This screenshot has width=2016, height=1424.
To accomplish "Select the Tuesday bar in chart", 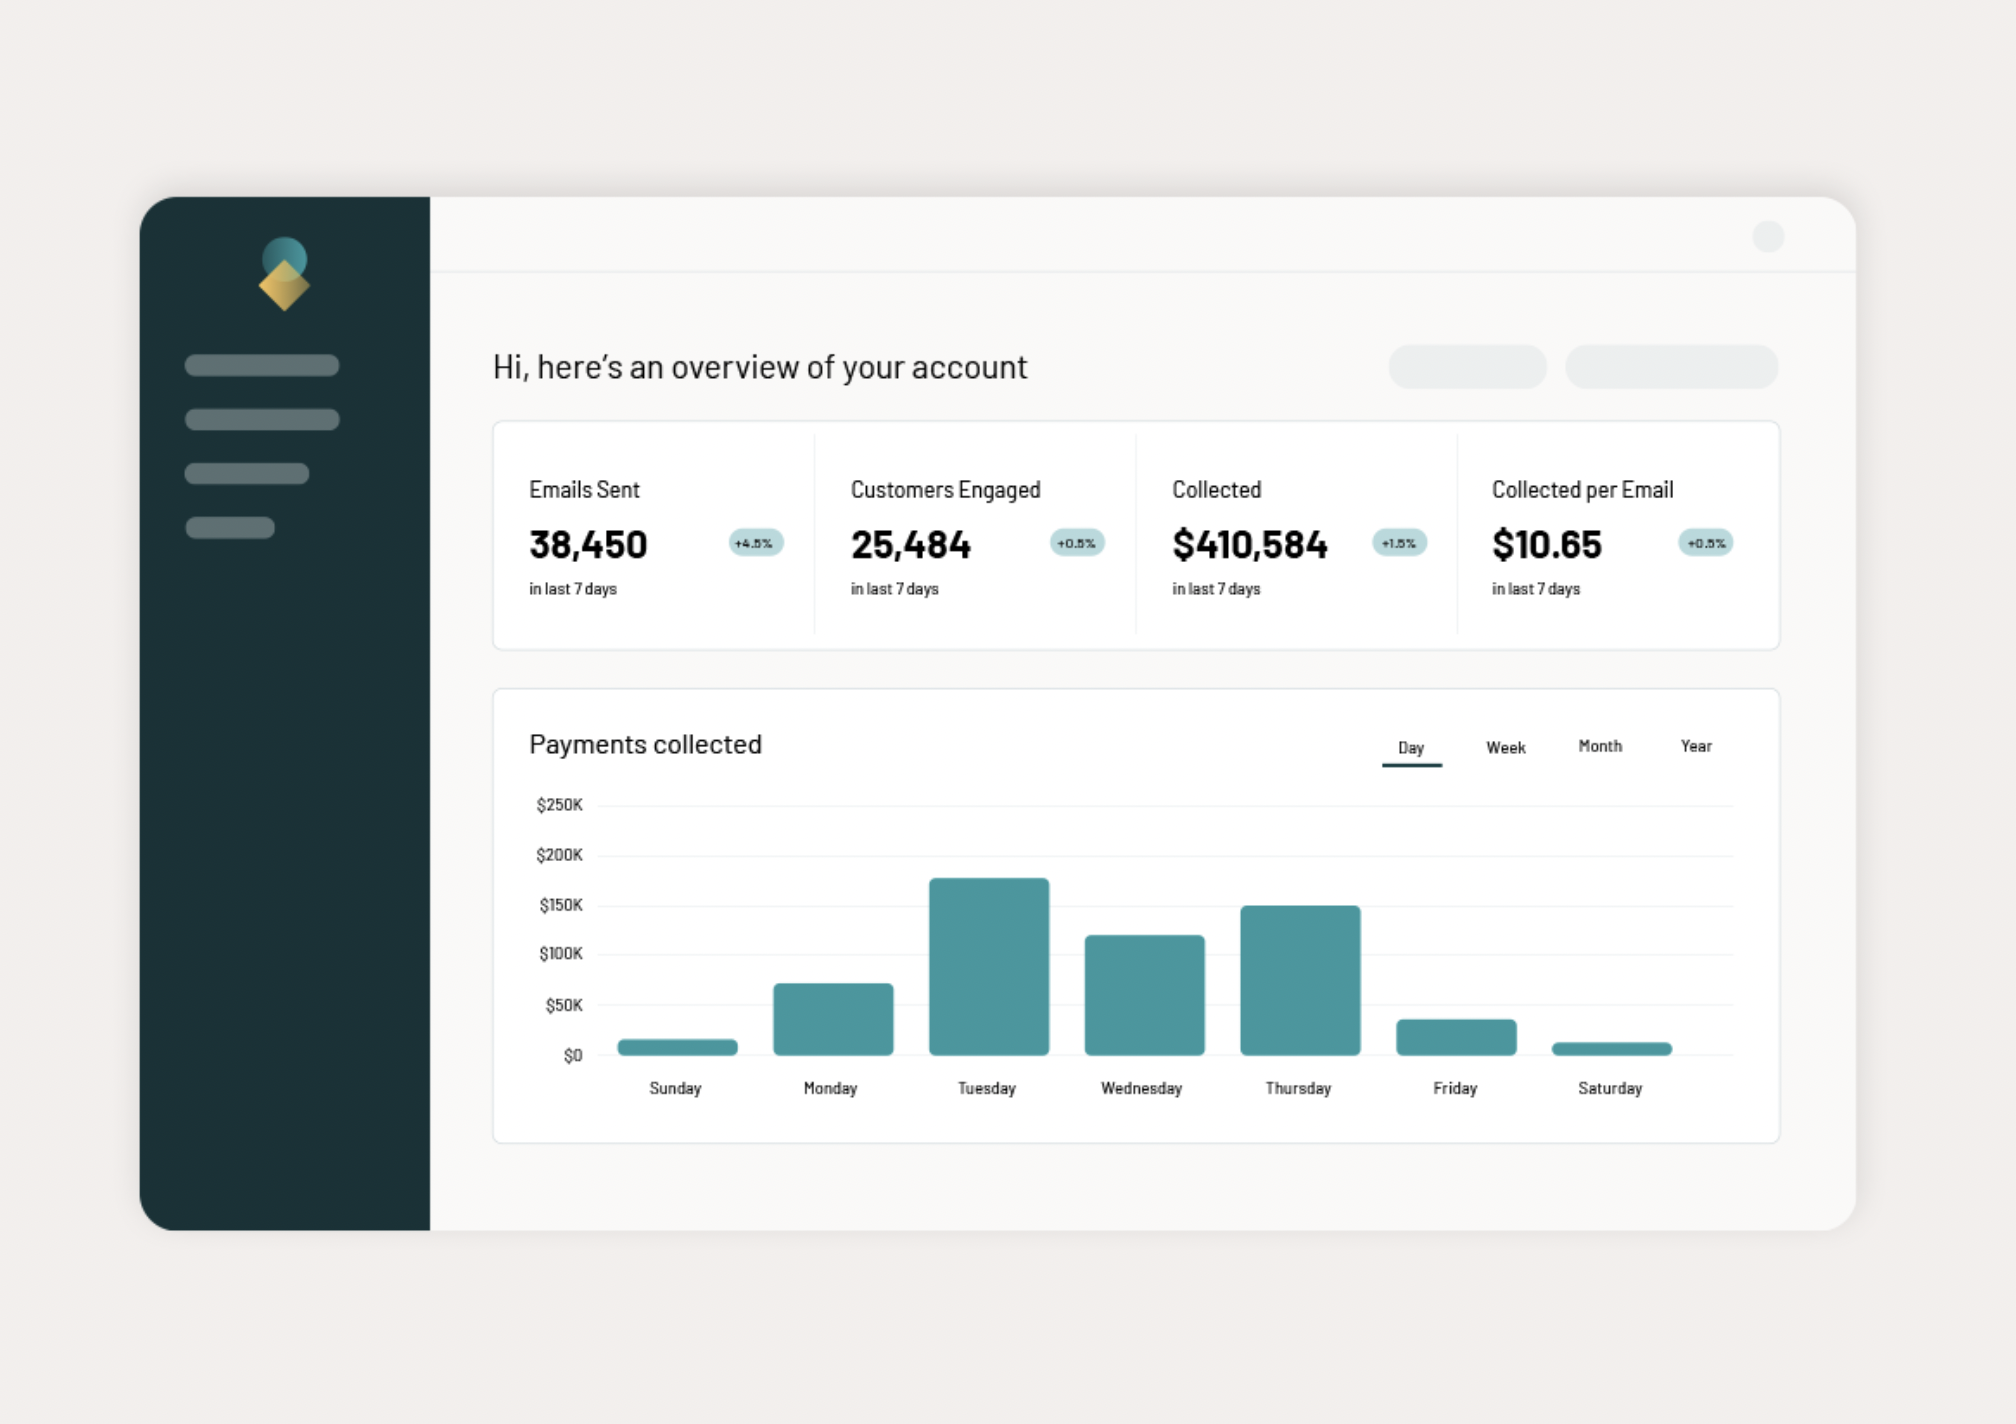I will click(x=989, y=967).
